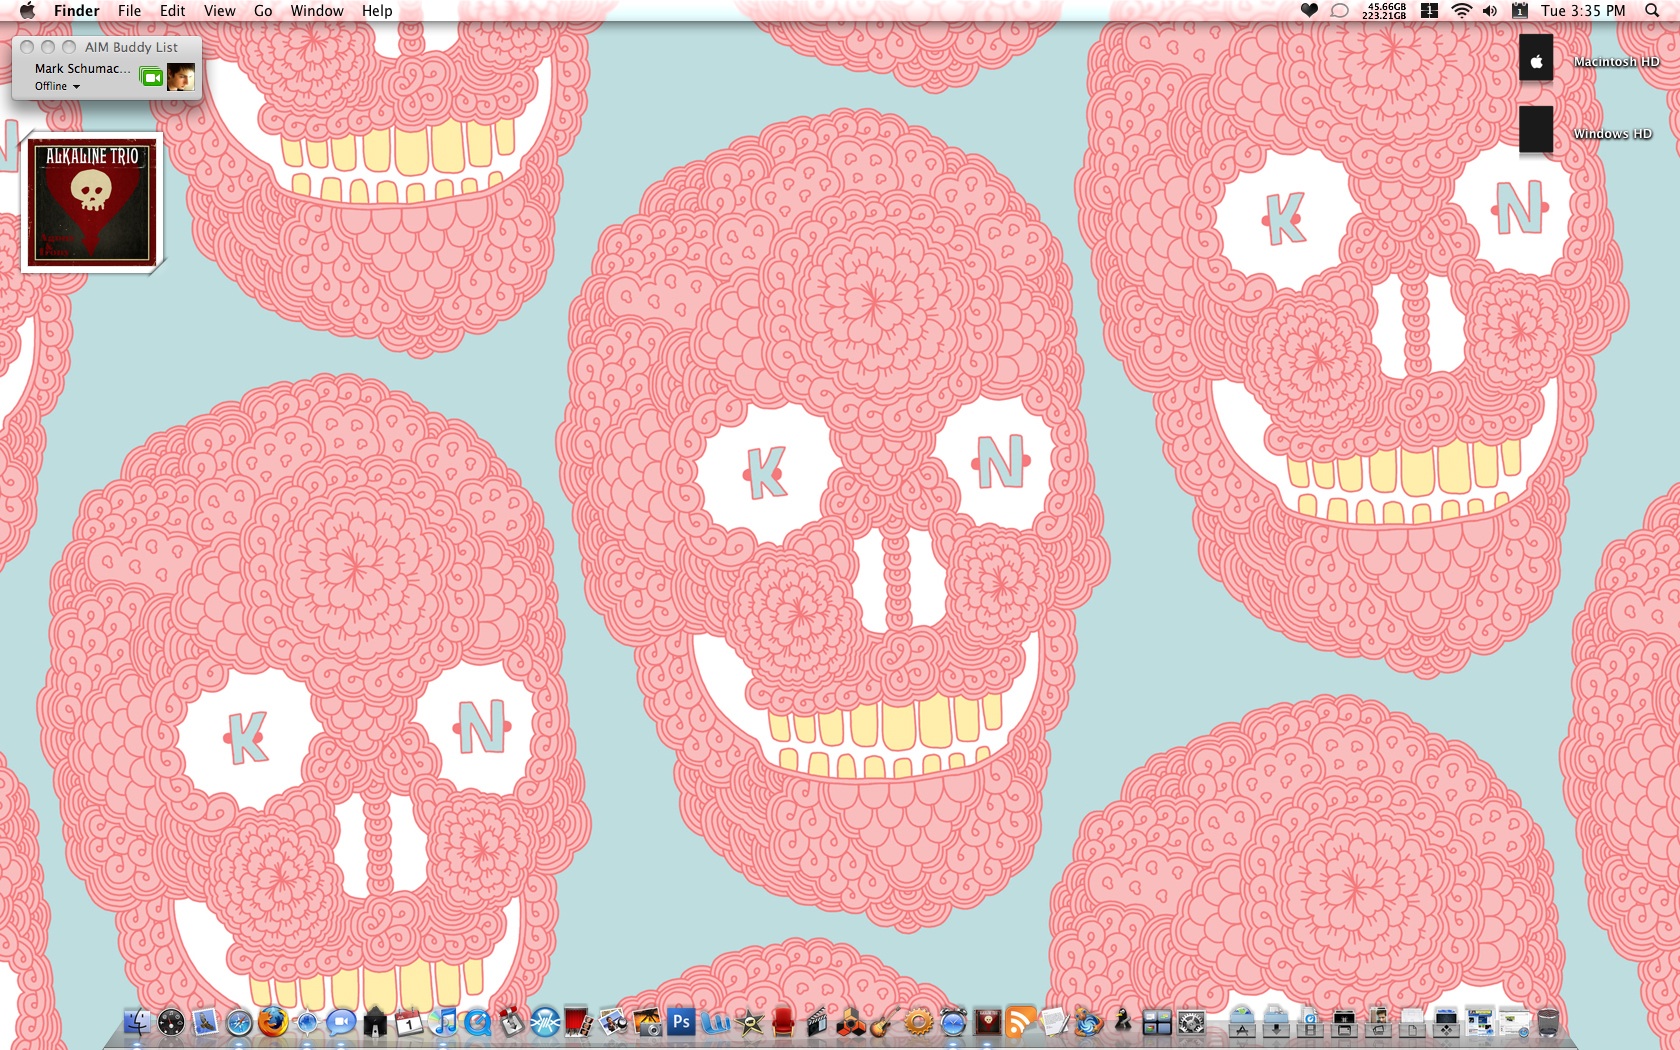
Task: Open the Window menu
Action: coord(317,11)
